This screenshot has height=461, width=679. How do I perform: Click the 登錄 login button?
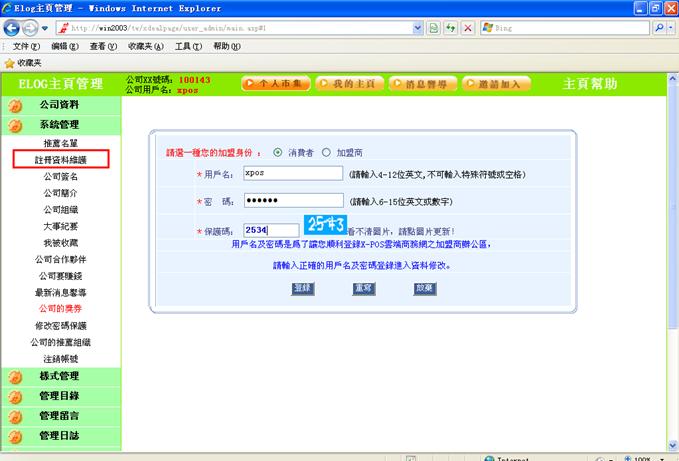pyautogui.click(x=302, y=288)
